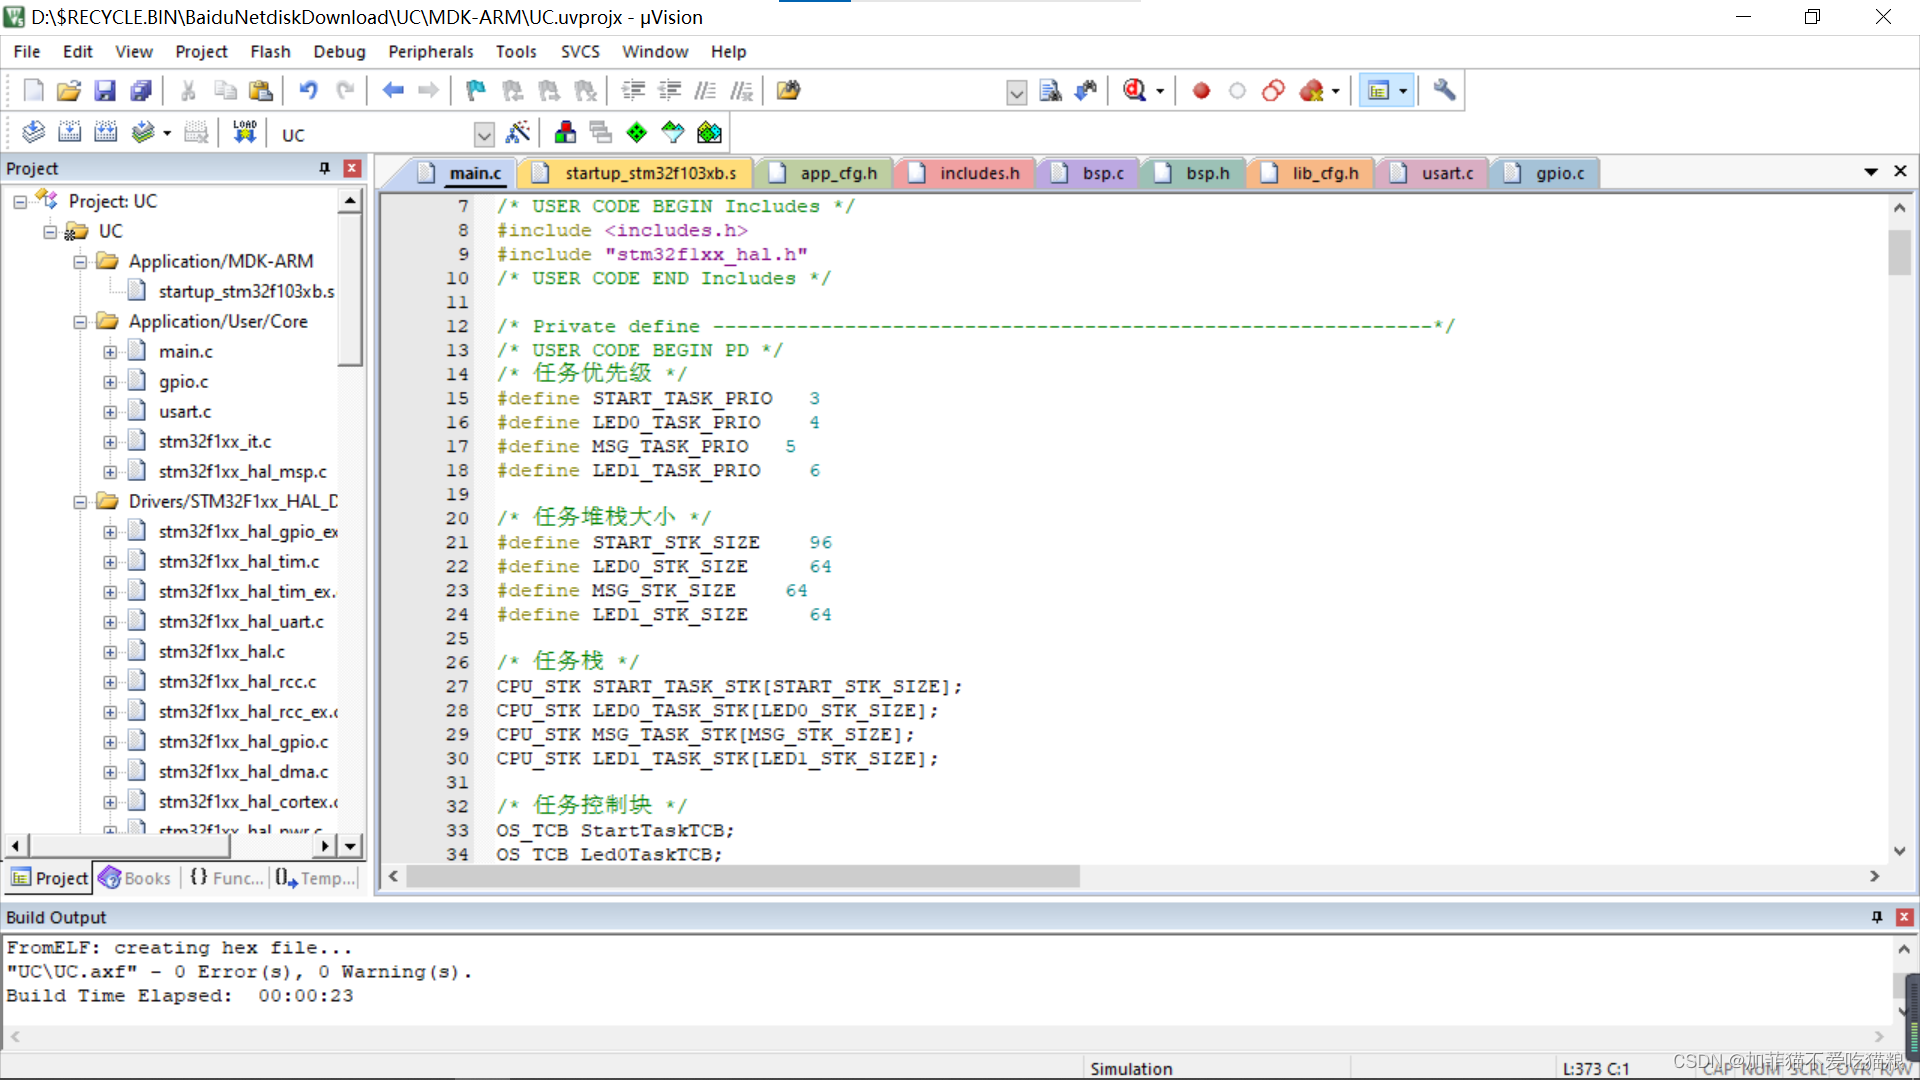Collapse the Application/User/Core folder
Image resolution: width=1920 pixels, height=1080 pixels.
click(80, 322)
